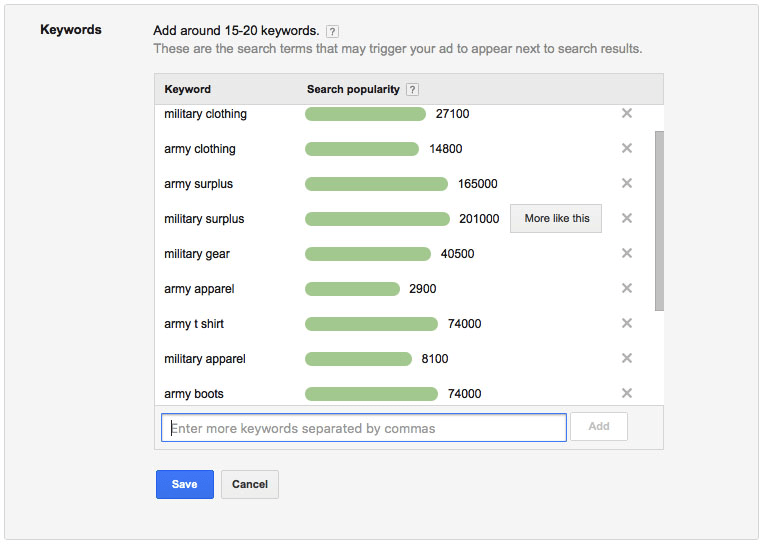Select the 'army apparel' keyword text
Screen dimensions: 764x544
(199, 290)
